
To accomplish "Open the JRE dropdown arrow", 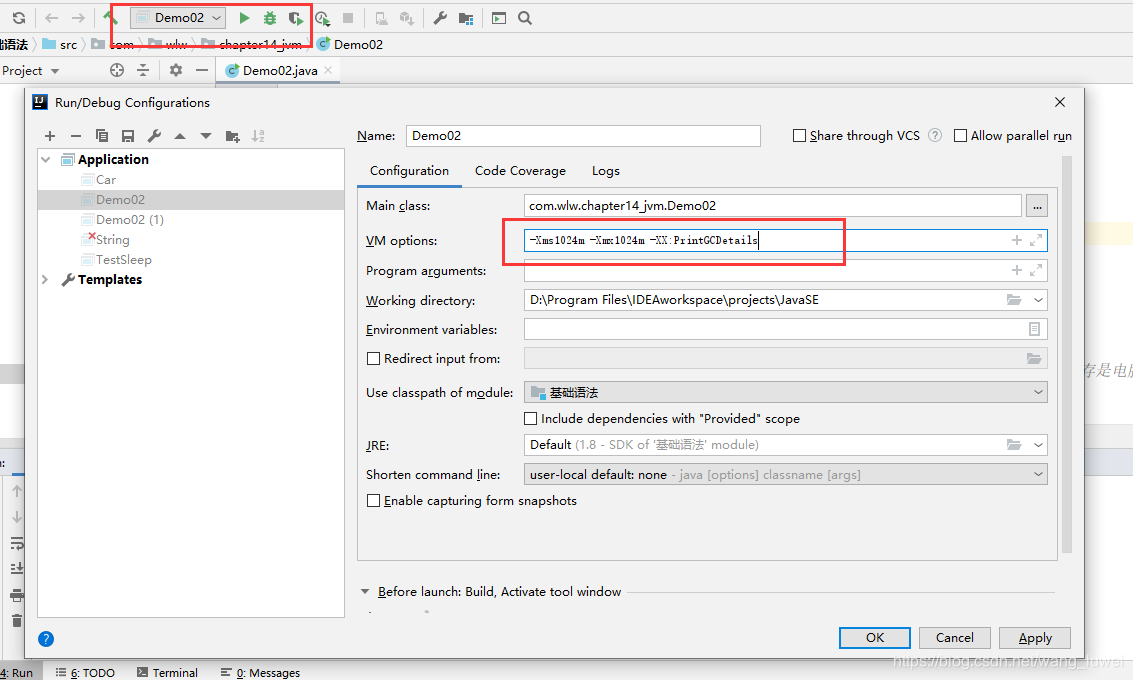I will tap(1038, 445).
